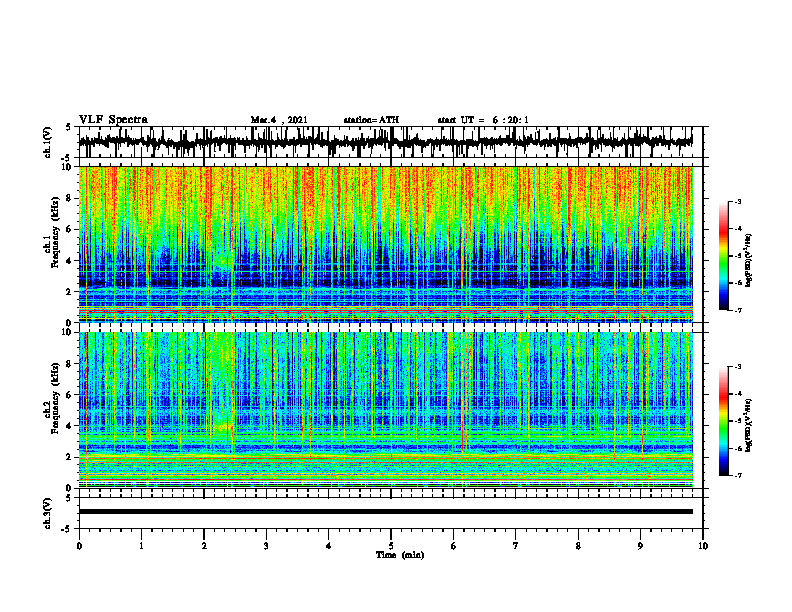Select the date text "Mar.4 , 2021"
Viewport: 792px width, 612px height.
[279, 120]
